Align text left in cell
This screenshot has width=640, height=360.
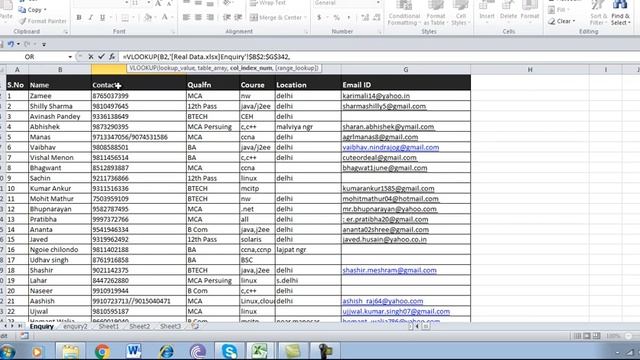click(186, 18)
